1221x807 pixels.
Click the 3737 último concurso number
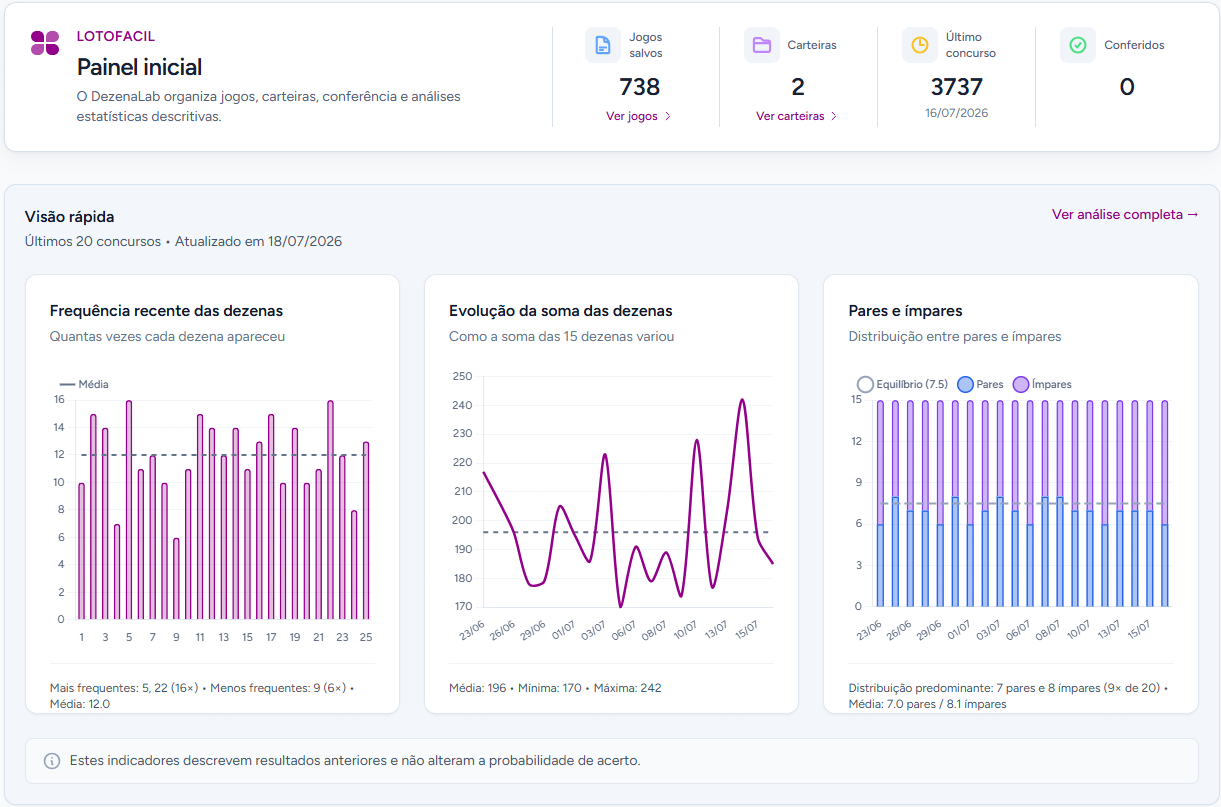957,87
